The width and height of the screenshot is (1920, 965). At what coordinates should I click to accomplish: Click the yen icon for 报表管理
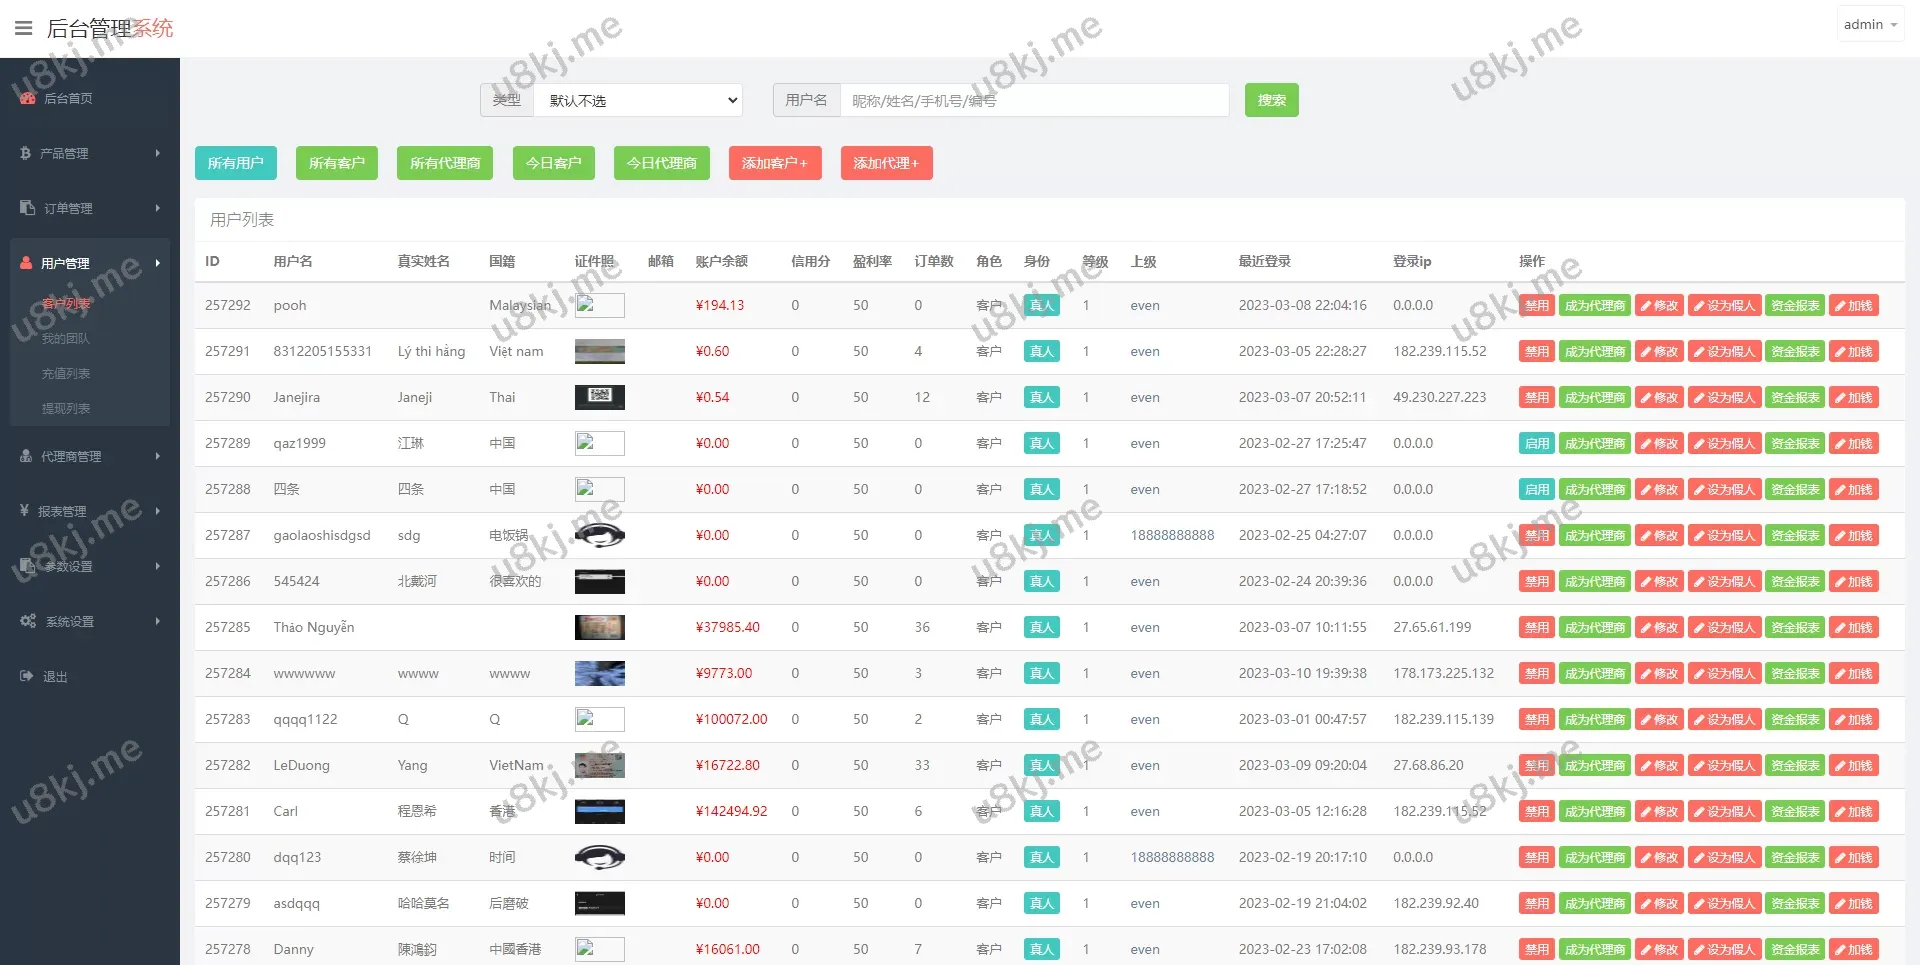point(24,511)
